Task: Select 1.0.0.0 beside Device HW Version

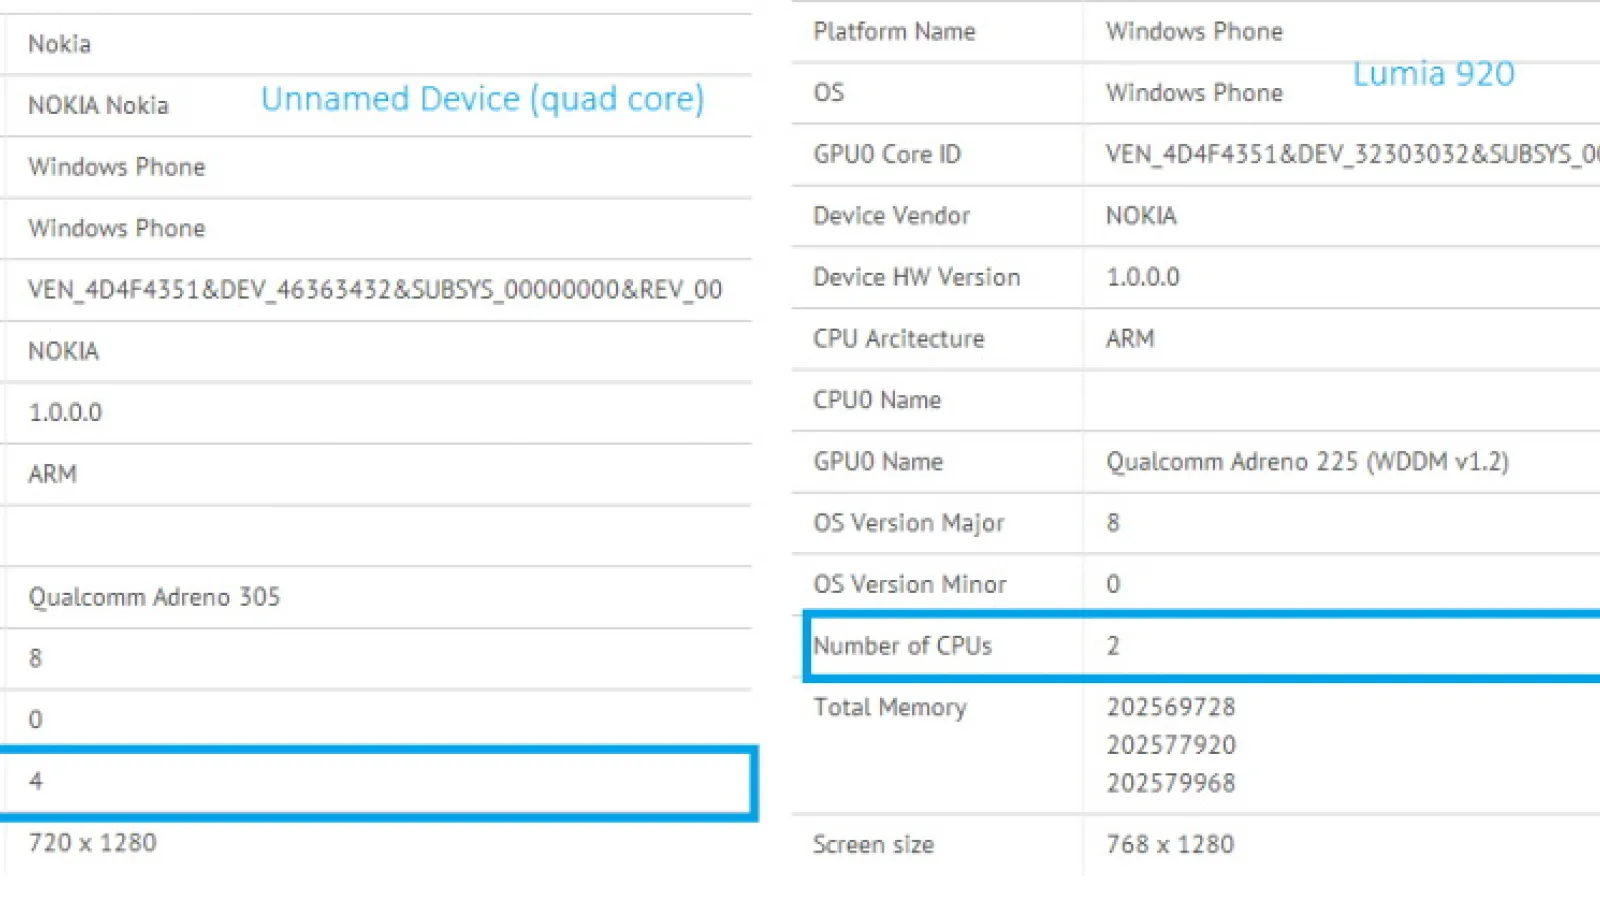Action: [1142, 277]
